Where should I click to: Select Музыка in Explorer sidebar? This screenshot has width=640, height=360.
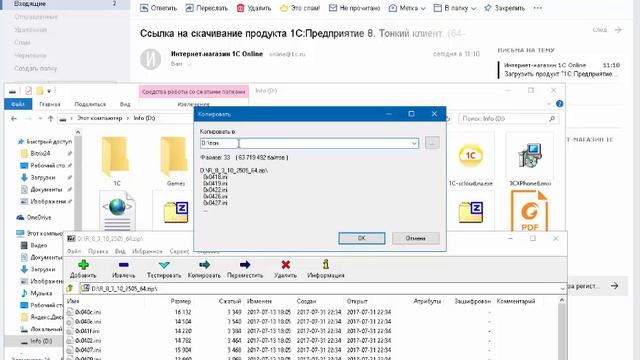point(37,293)
